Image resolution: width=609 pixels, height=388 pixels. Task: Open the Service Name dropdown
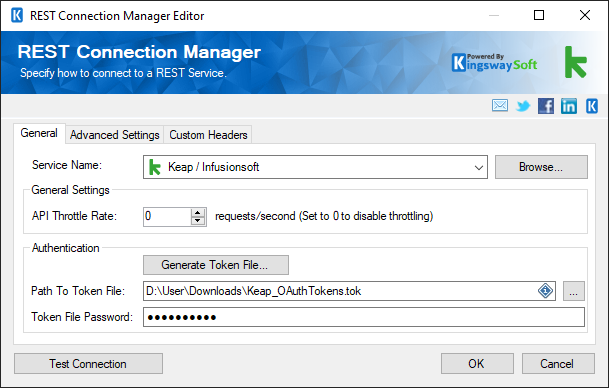[478, 167]
